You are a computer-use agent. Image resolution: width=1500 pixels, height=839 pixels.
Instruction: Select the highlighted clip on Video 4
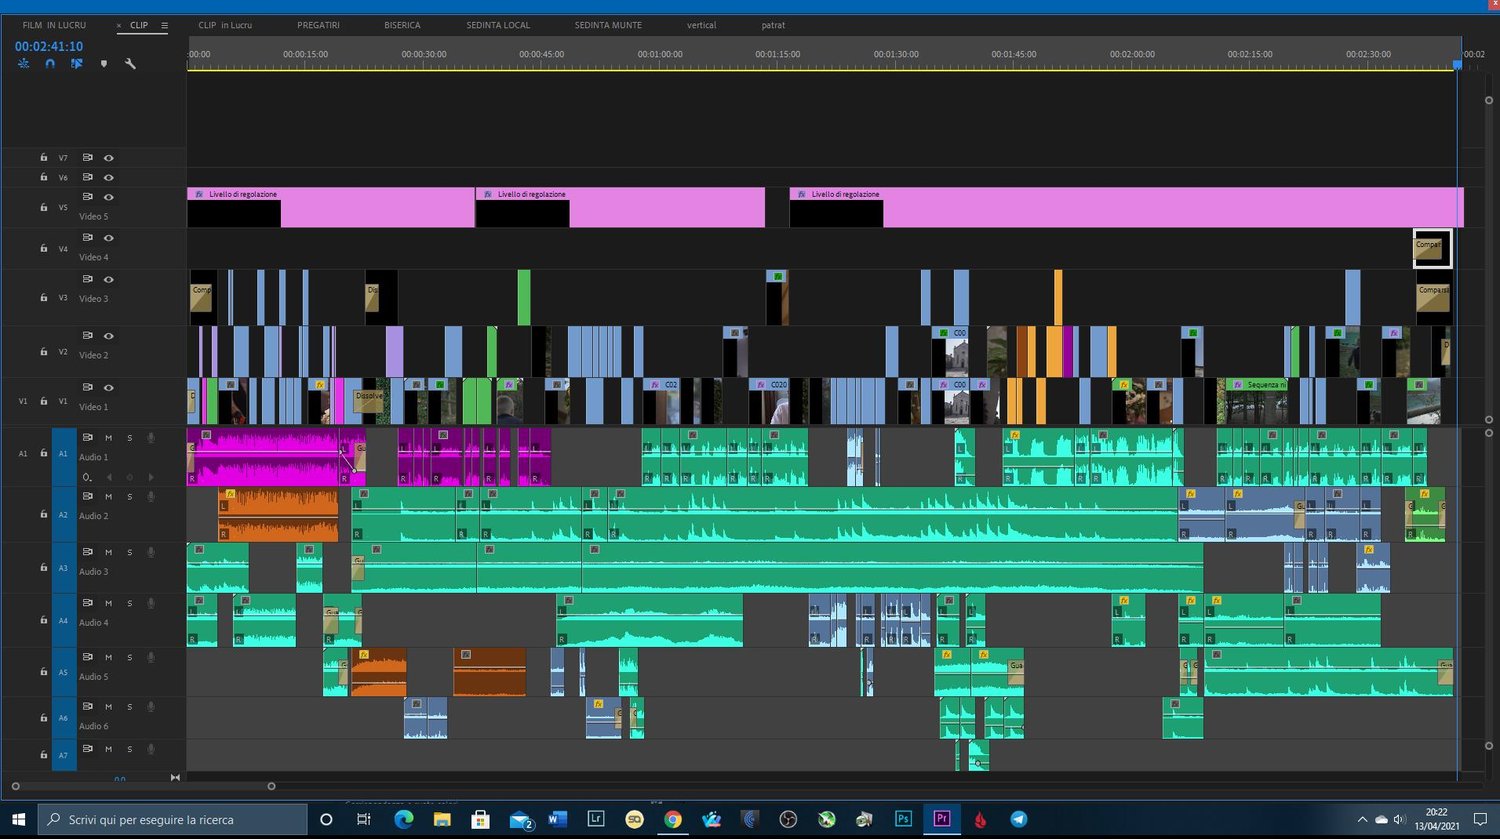click(x=1432, y=249)
